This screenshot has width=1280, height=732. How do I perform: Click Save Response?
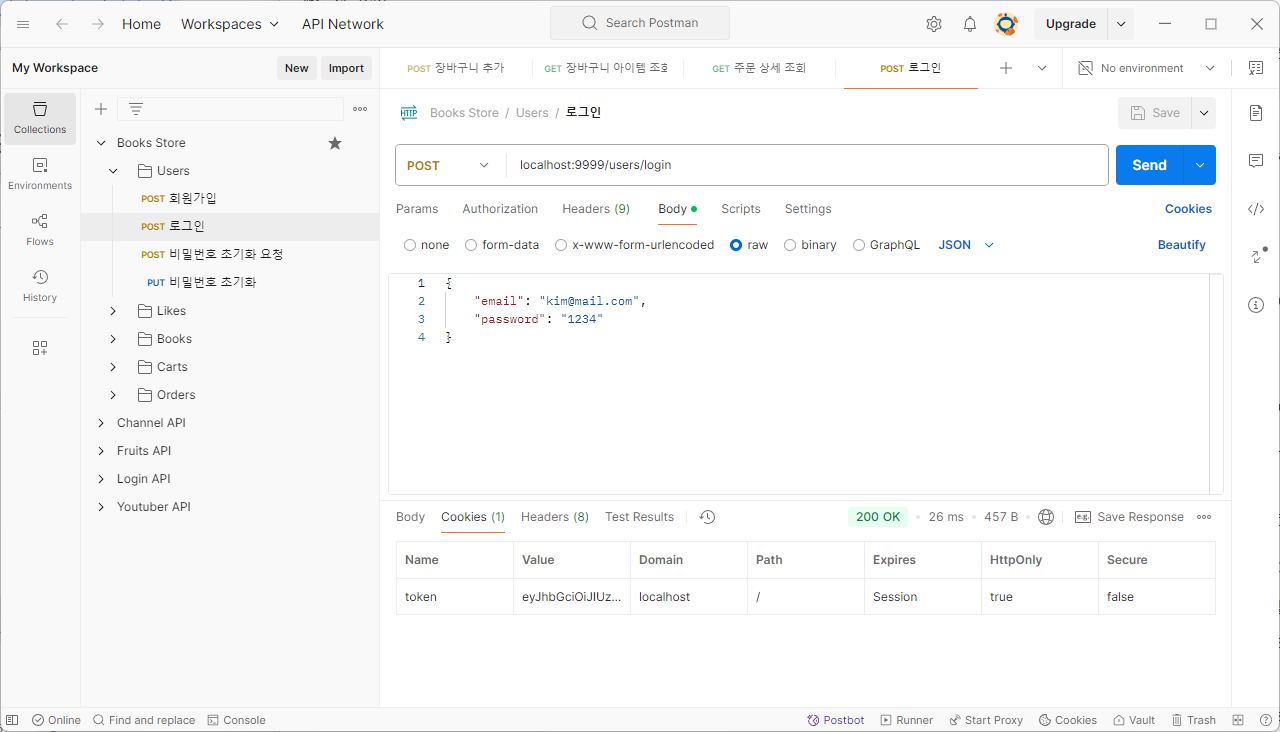(1129, 517)
